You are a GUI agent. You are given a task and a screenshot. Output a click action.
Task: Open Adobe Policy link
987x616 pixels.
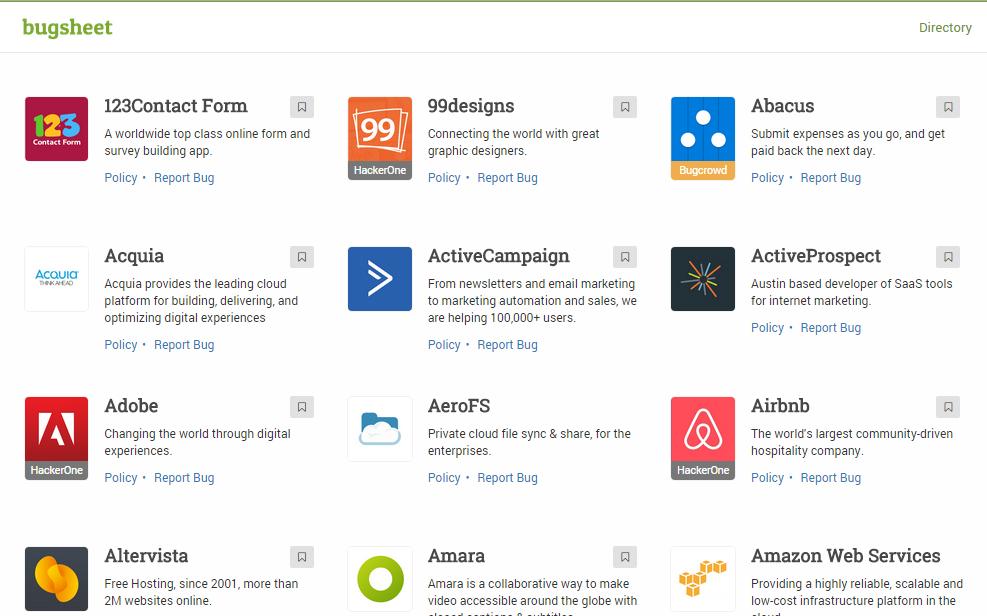[121, 478]
